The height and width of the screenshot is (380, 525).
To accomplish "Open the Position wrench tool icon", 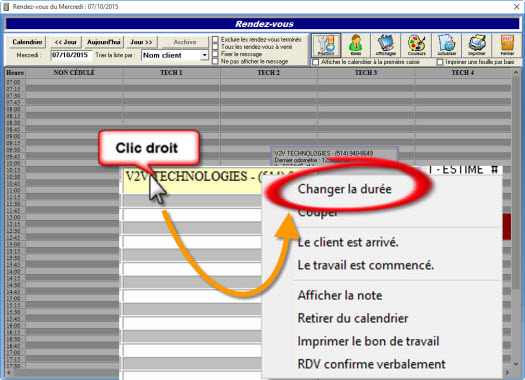I will coord(326,45).
